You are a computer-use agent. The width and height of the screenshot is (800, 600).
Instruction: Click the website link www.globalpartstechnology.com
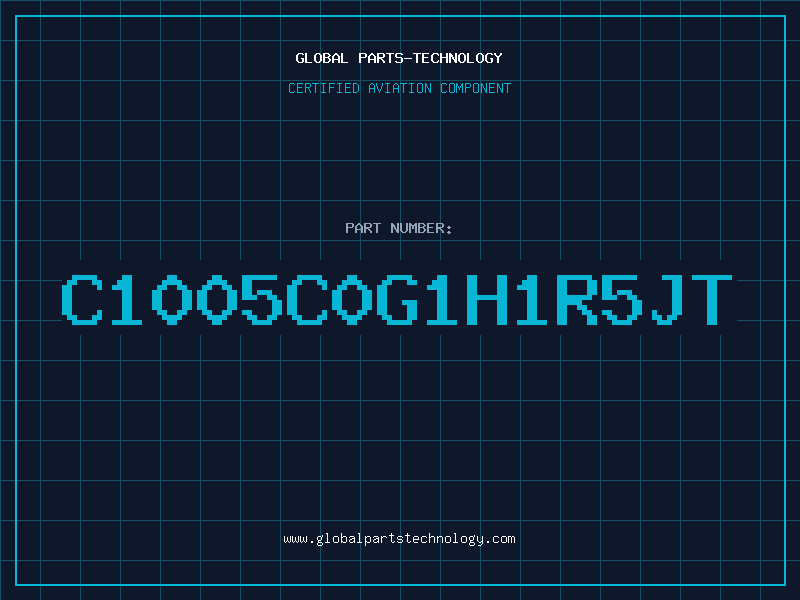click(x=399, y=539)
